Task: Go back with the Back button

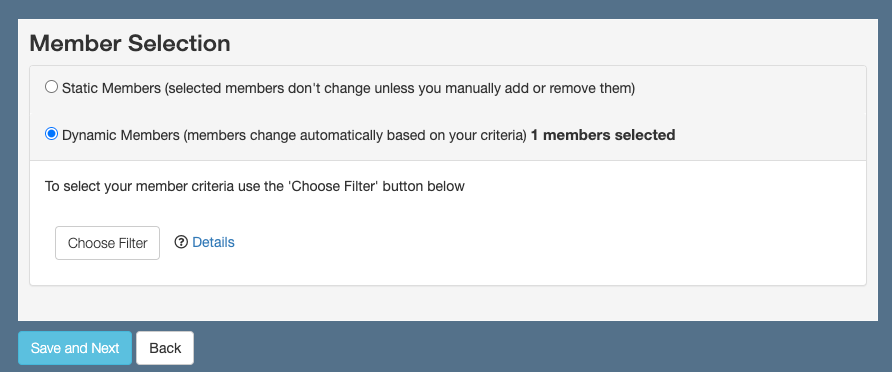Action: (165, 348)
